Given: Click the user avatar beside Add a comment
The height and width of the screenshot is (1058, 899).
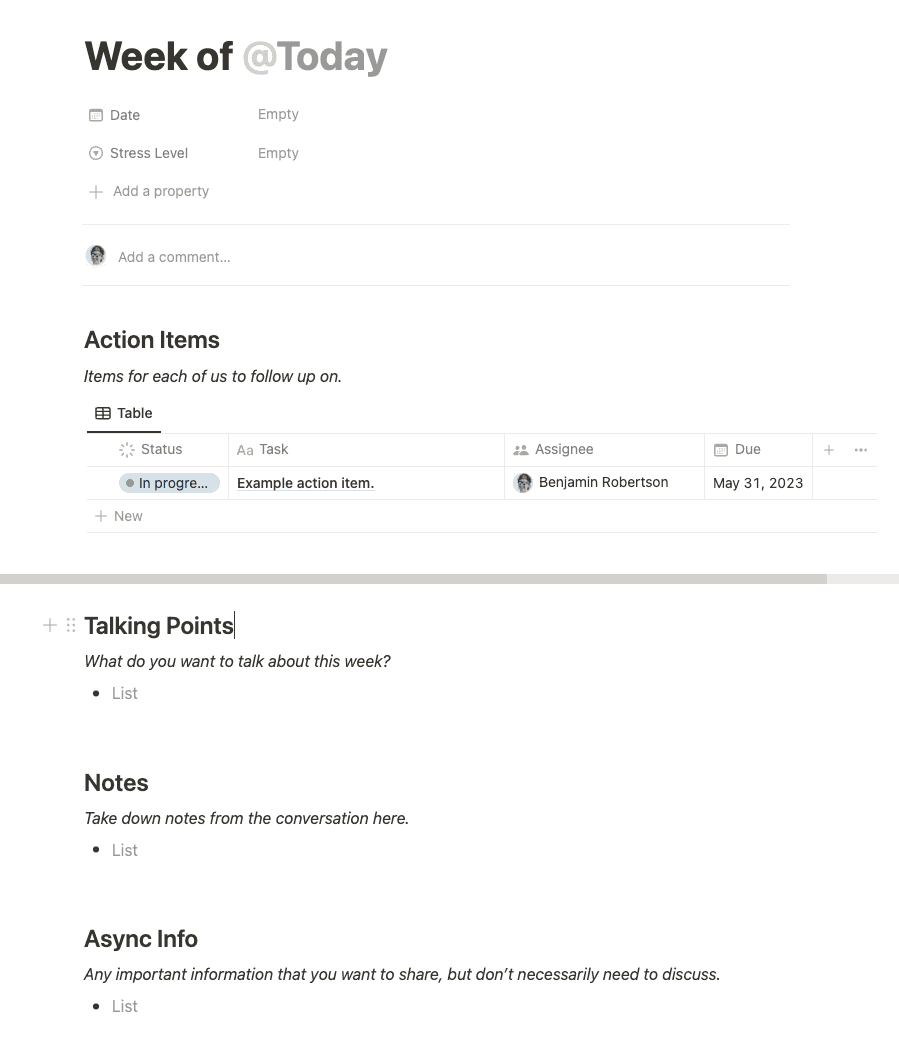Looking at the screenshot, I should click(x=97, y=256).
